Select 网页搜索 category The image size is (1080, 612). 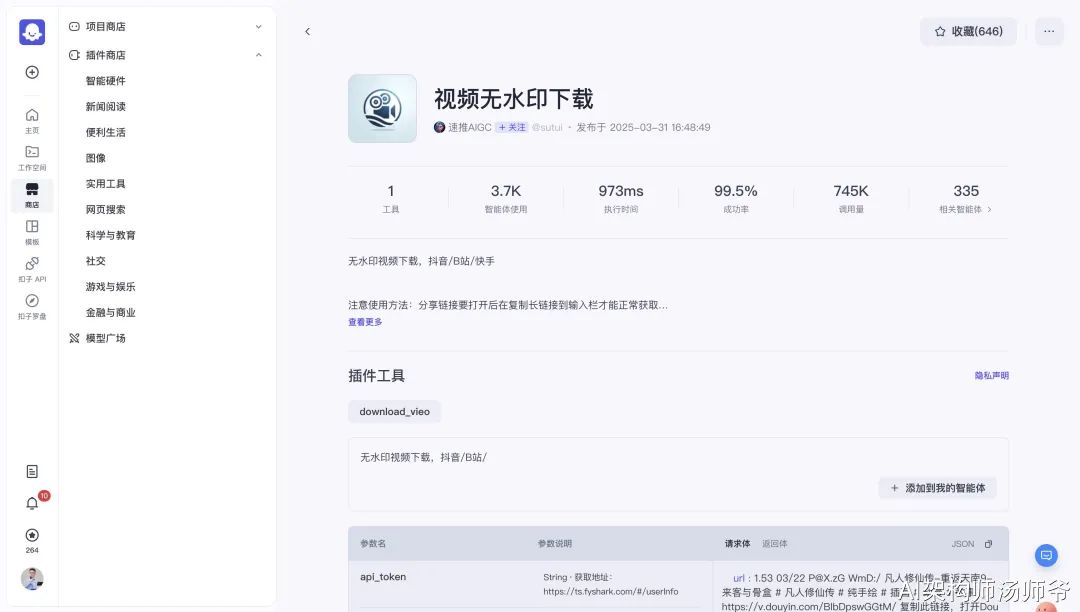105,209
